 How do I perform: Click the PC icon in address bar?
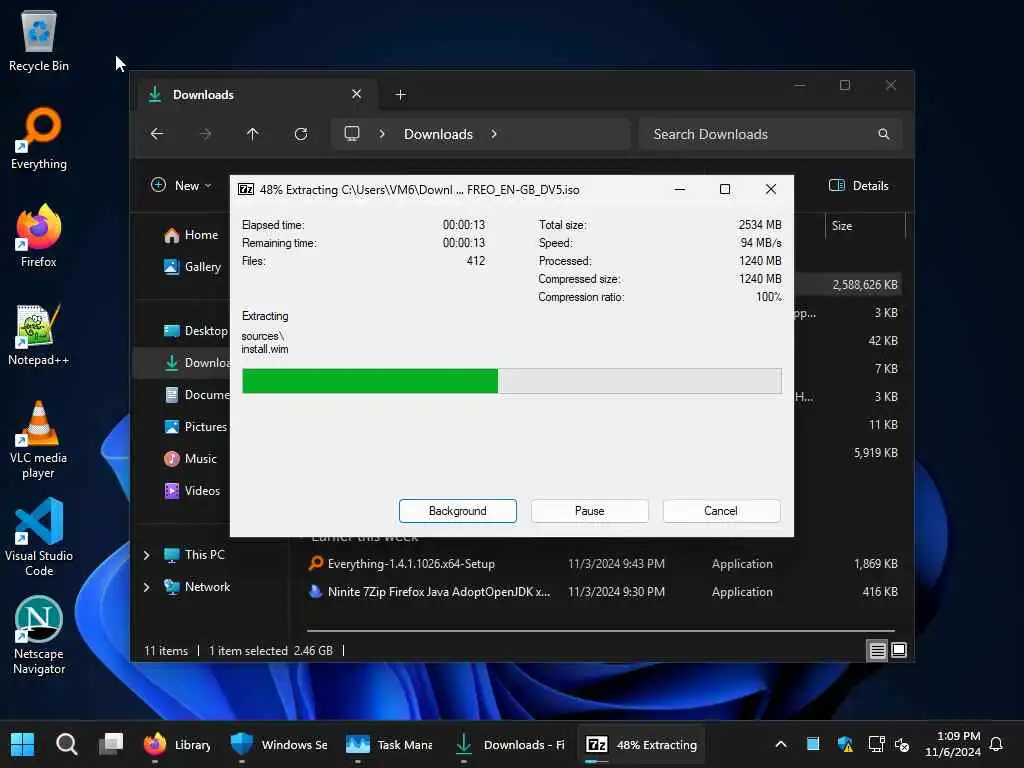click(x=352, y=134)
